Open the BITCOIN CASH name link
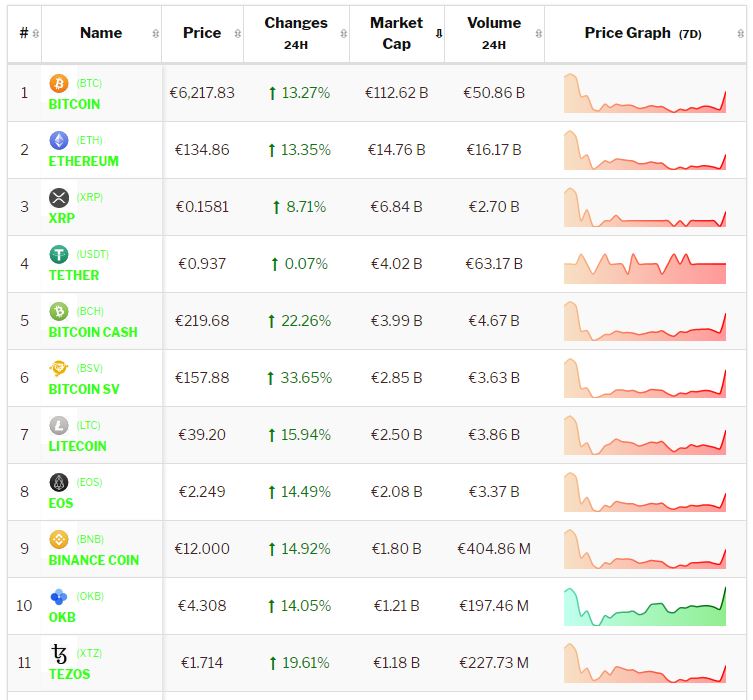This screenshot has height=700, width=753. pos(93,332)
